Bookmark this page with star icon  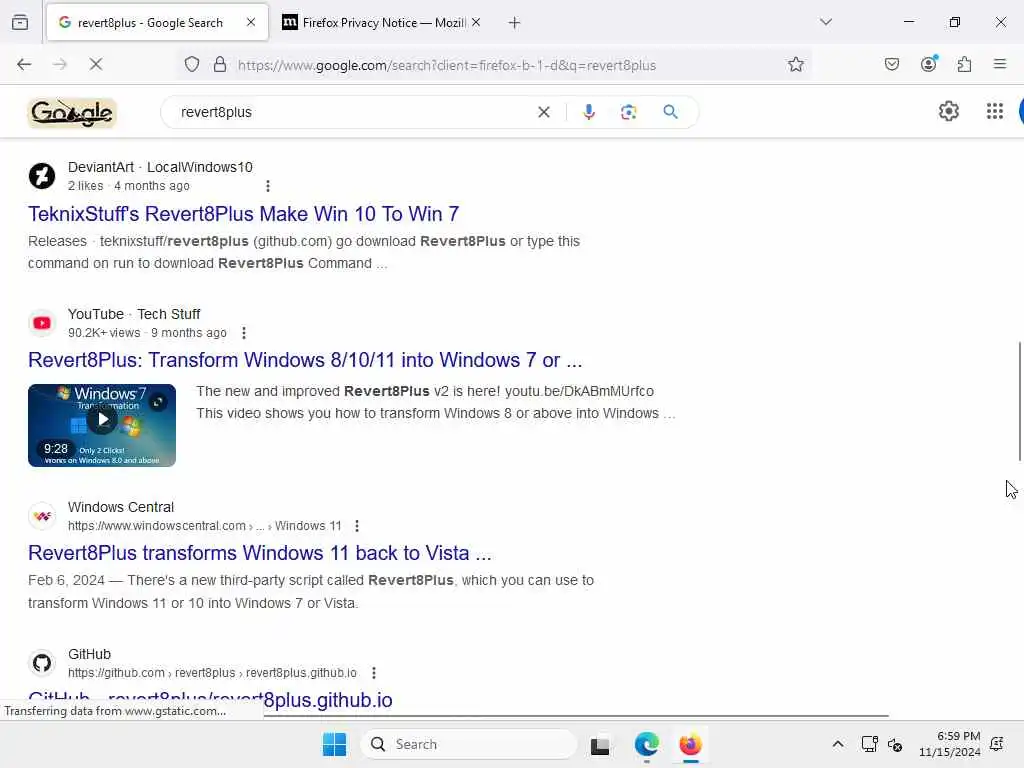(x=795, y=65)
